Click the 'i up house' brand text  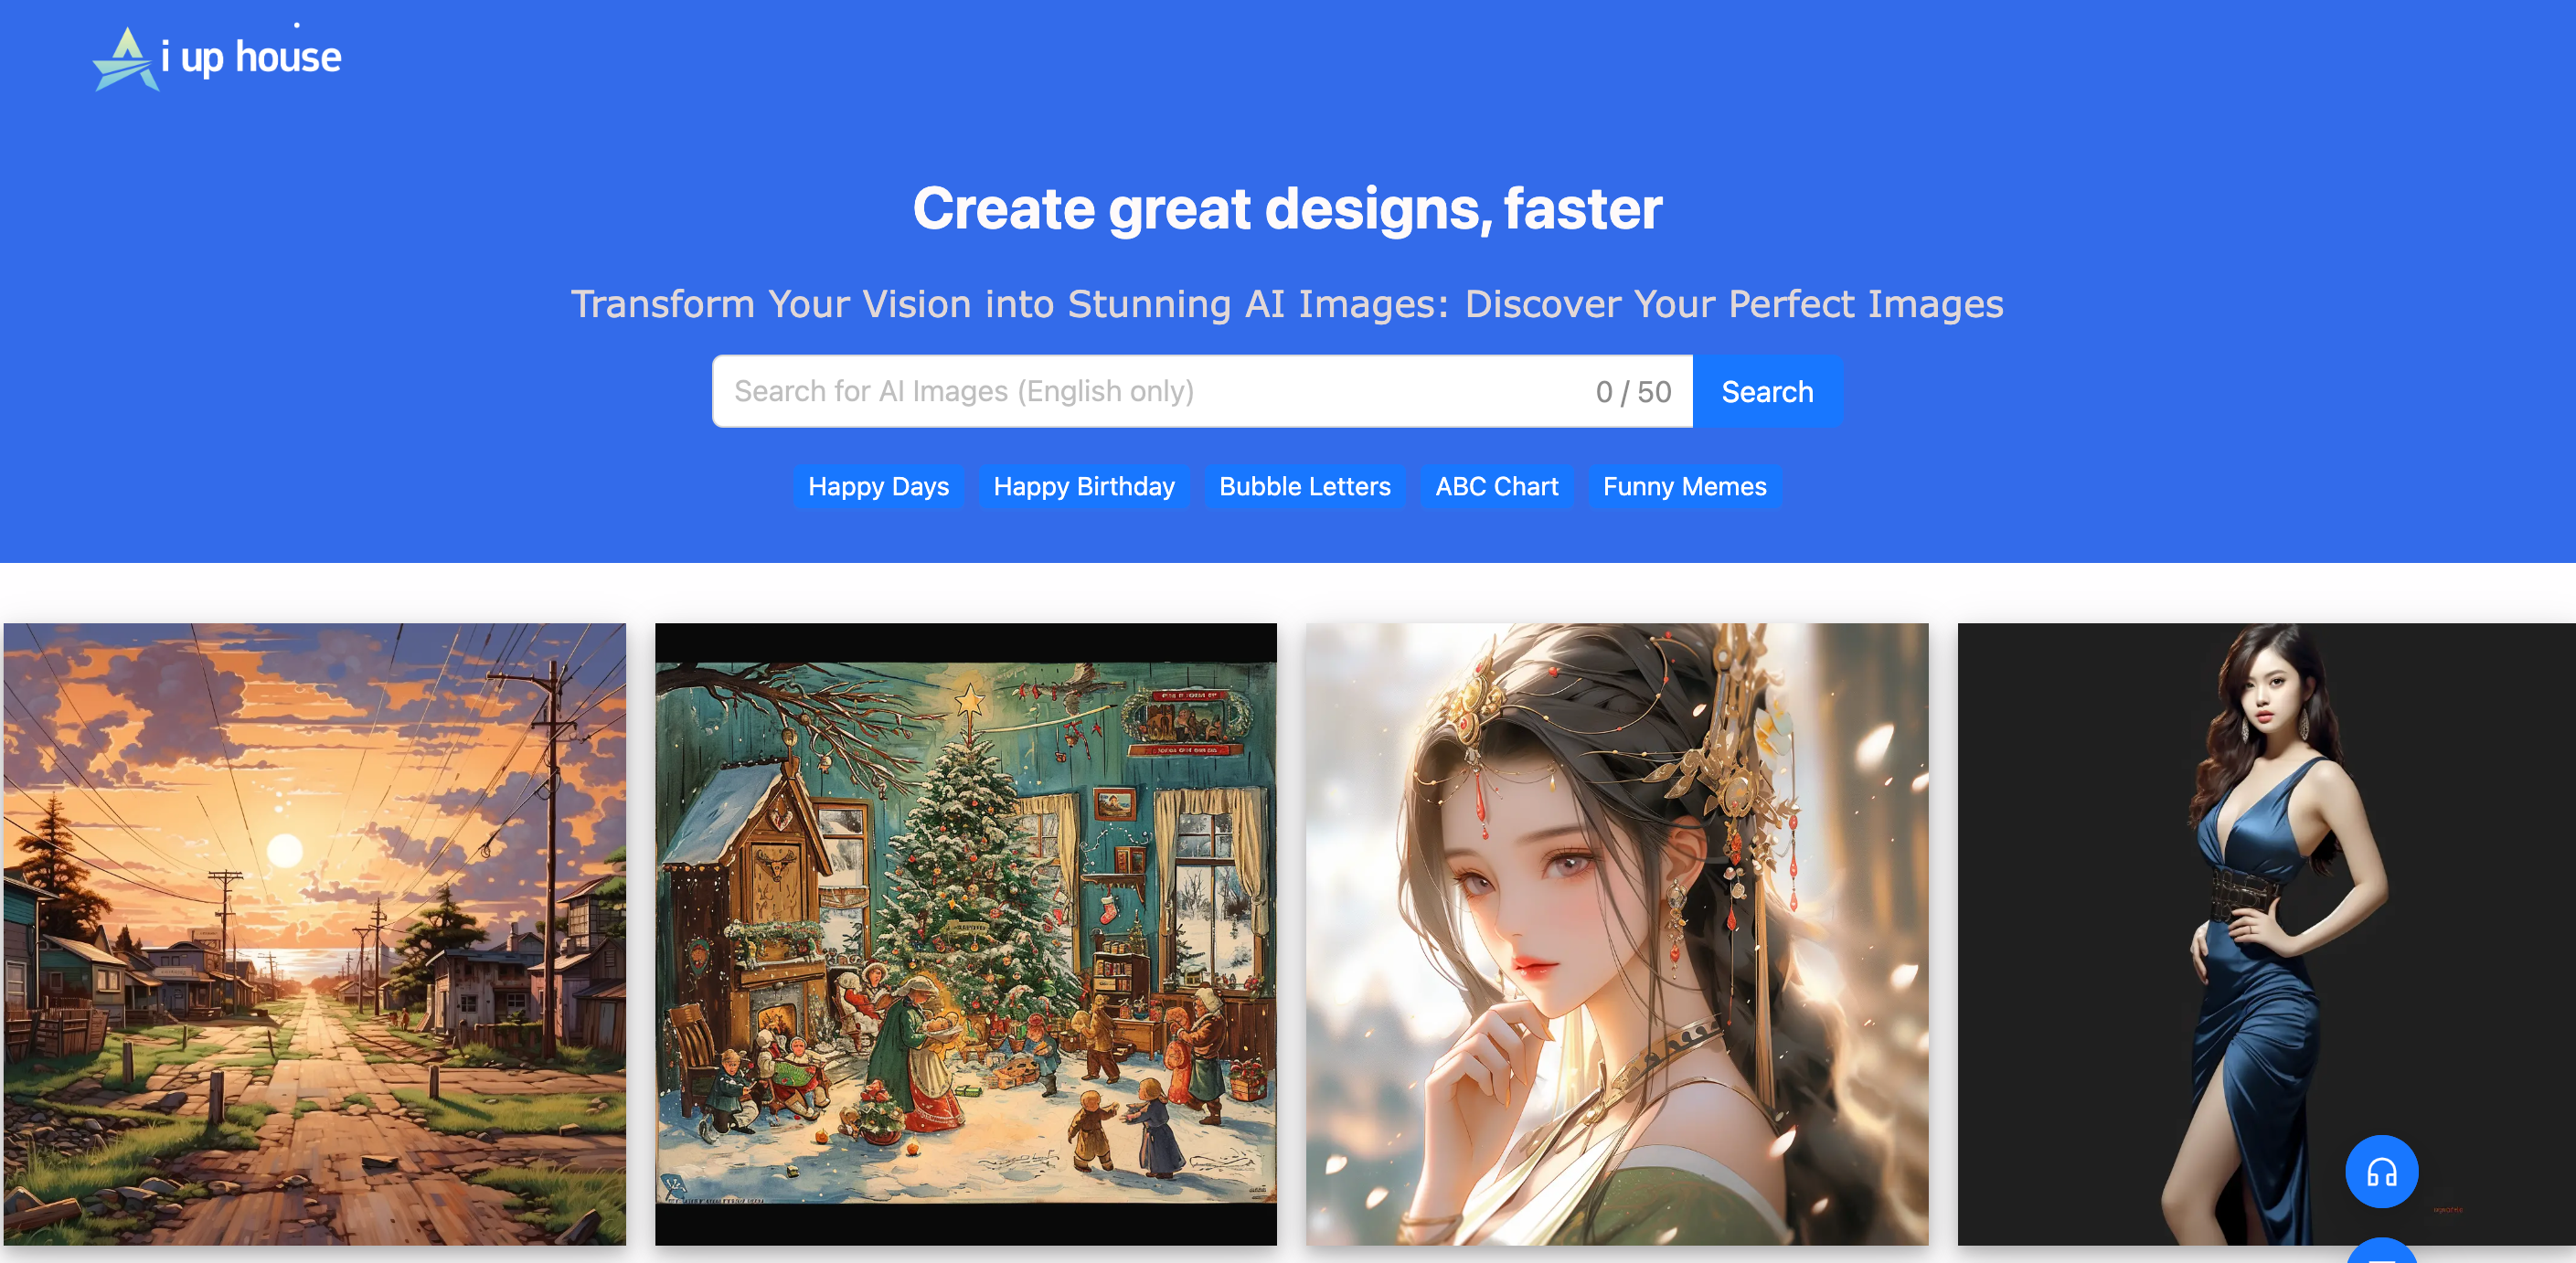252,58
